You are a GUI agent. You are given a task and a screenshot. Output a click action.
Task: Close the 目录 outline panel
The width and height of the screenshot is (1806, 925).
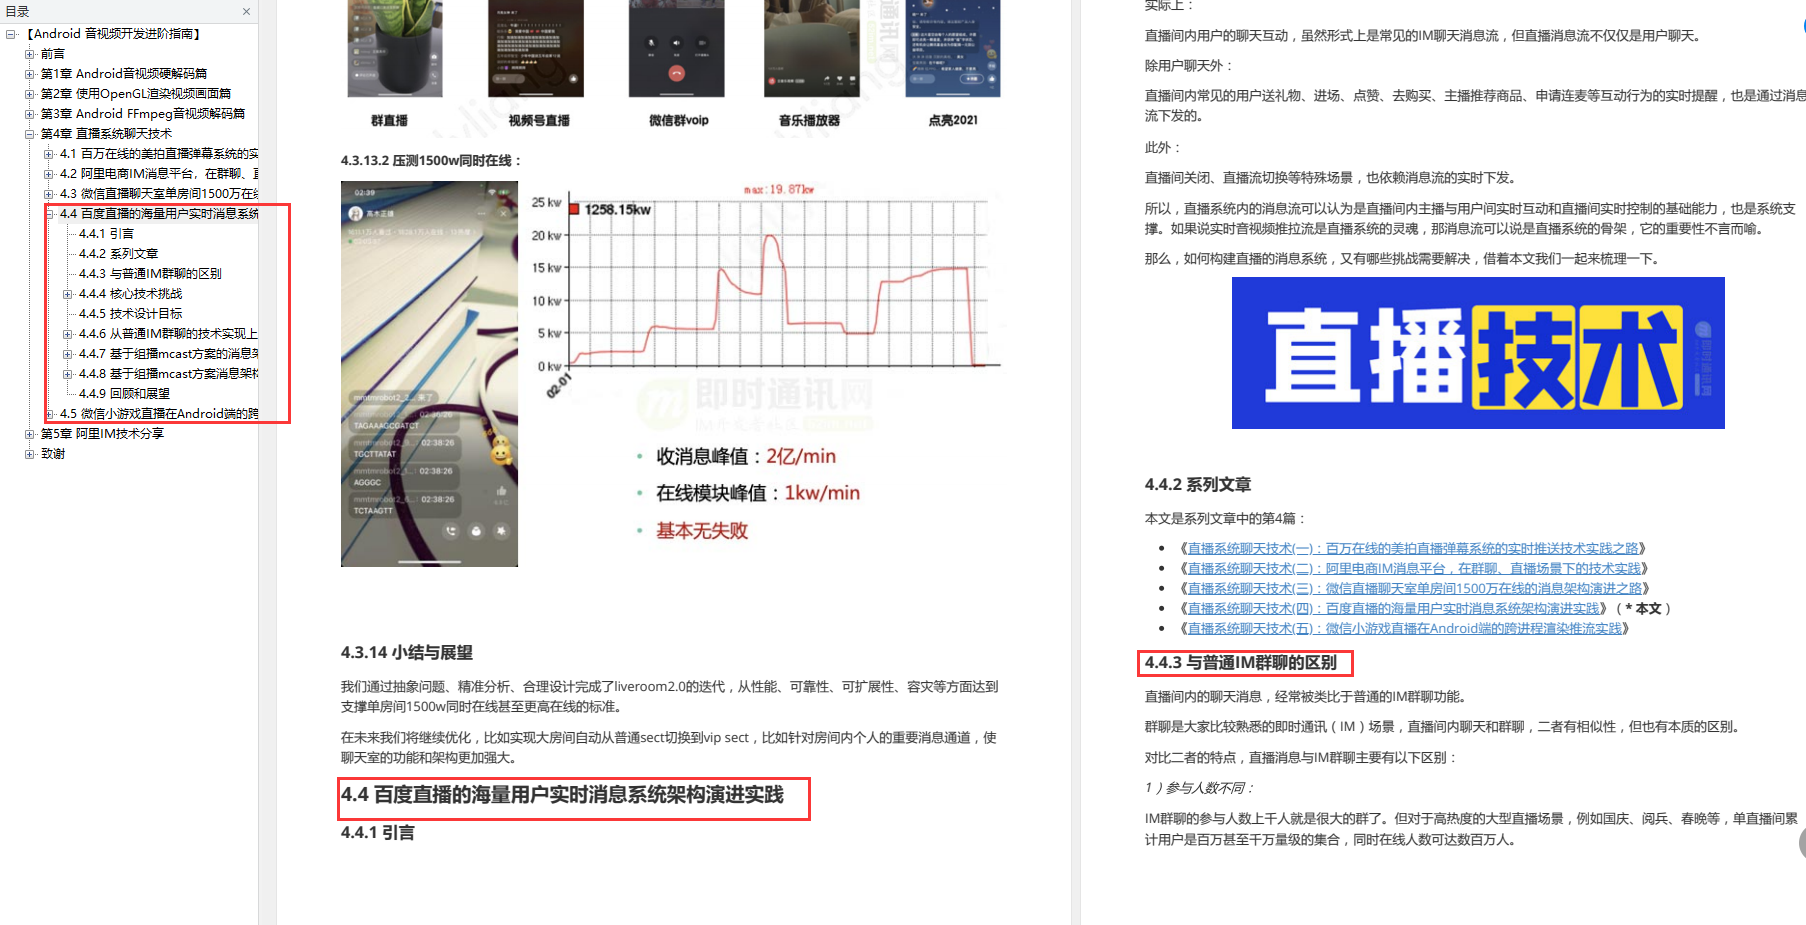coord(246,12)
